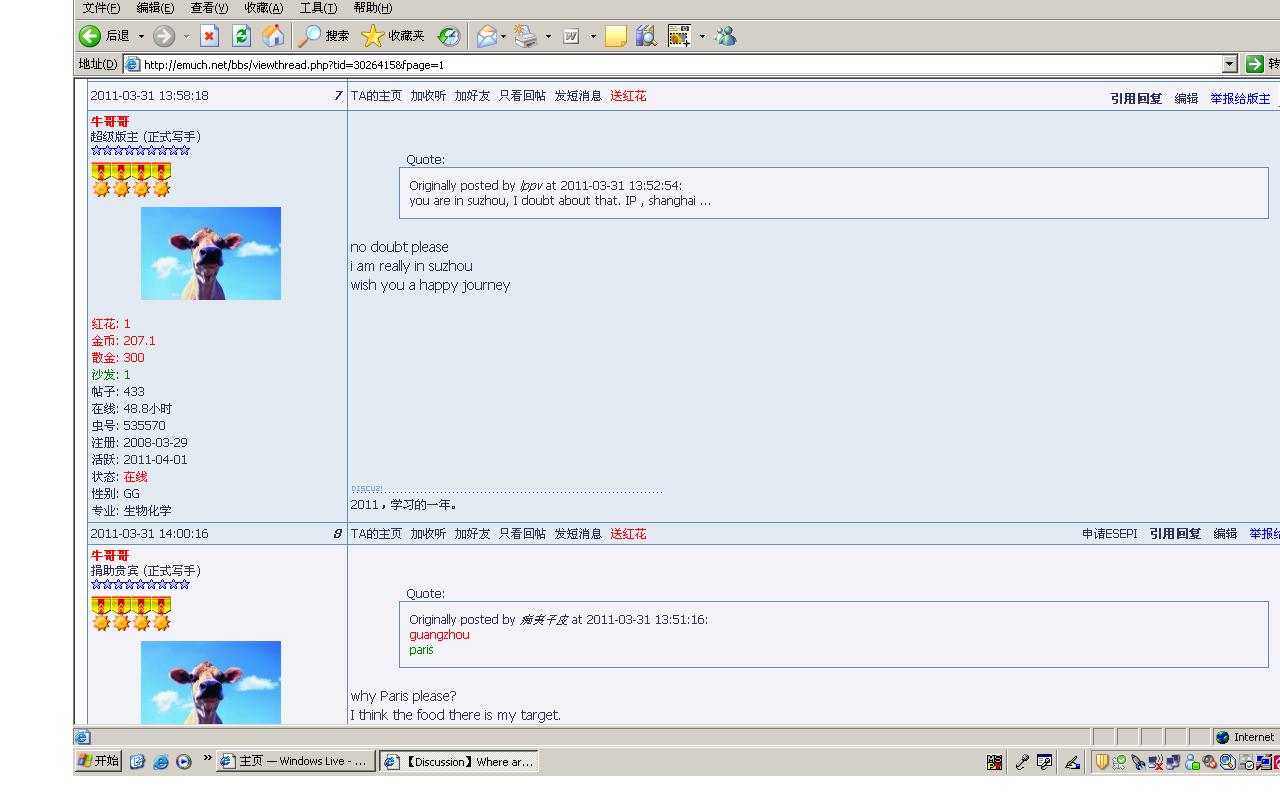Click the Start (开始) button
1280x800 pixels.
click(x=99, y=762)
